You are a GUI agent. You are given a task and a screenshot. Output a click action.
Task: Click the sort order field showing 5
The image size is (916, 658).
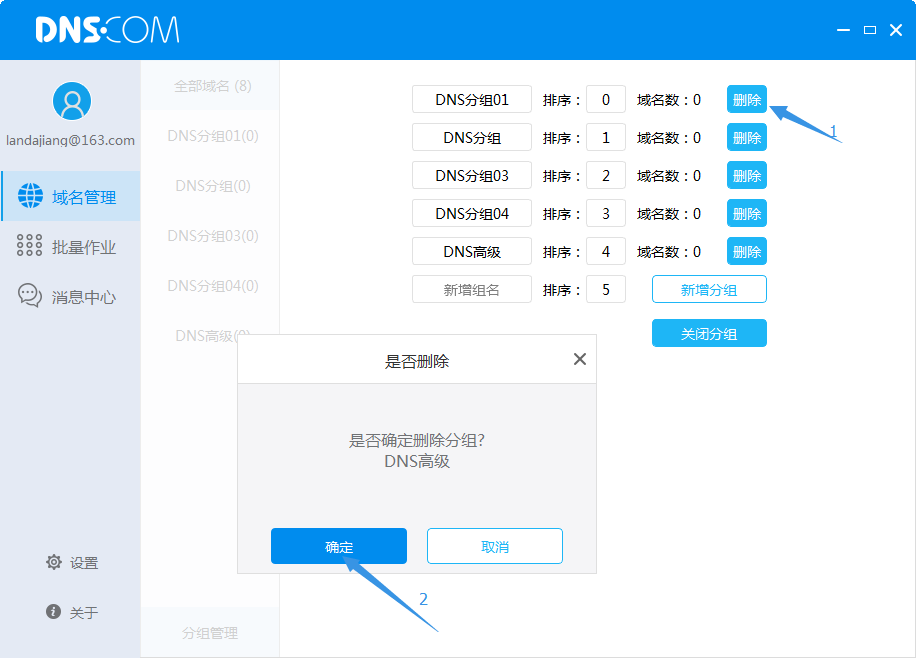click(x=606, y=290)
